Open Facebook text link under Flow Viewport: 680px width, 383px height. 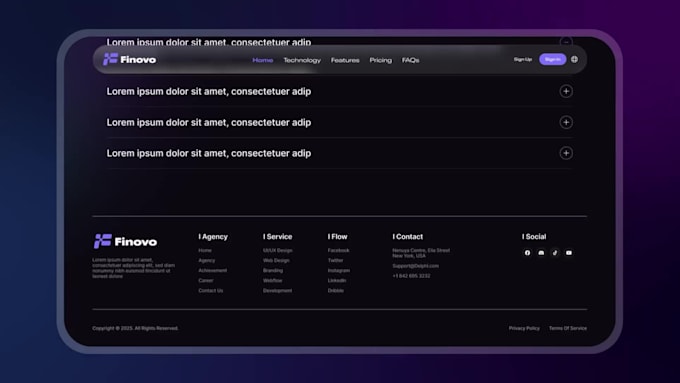point(339,250)
